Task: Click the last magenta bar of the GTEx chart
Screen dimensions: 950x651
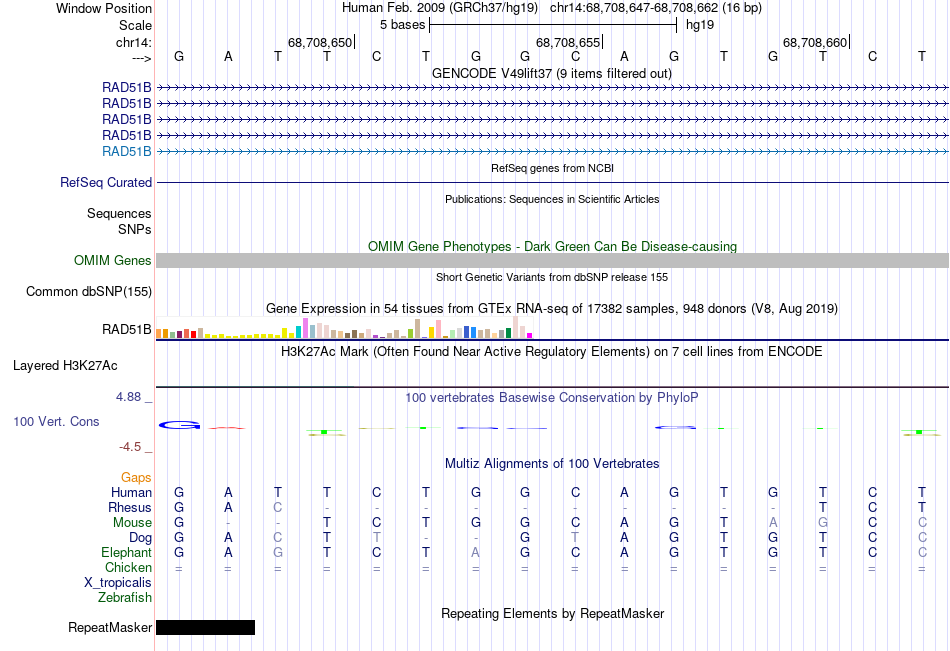Action: tap(530, 335)
